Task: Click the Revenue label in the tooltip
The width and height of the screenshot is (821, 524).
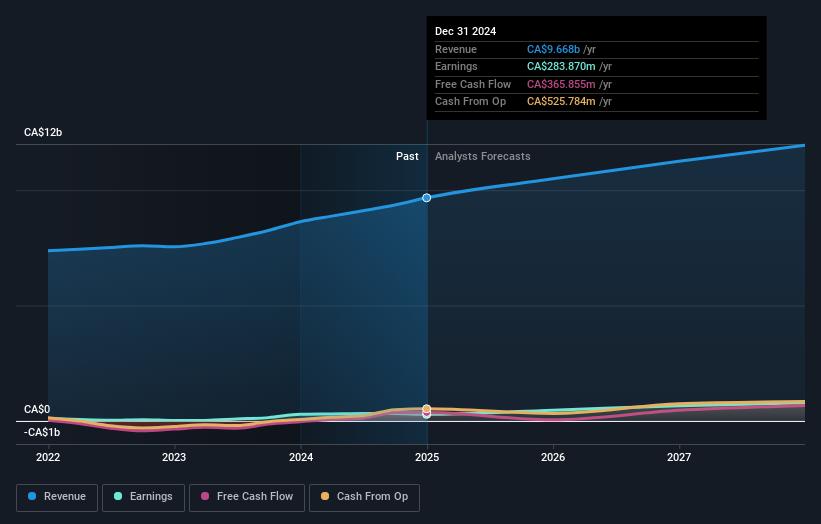Action: coord(456,49)
